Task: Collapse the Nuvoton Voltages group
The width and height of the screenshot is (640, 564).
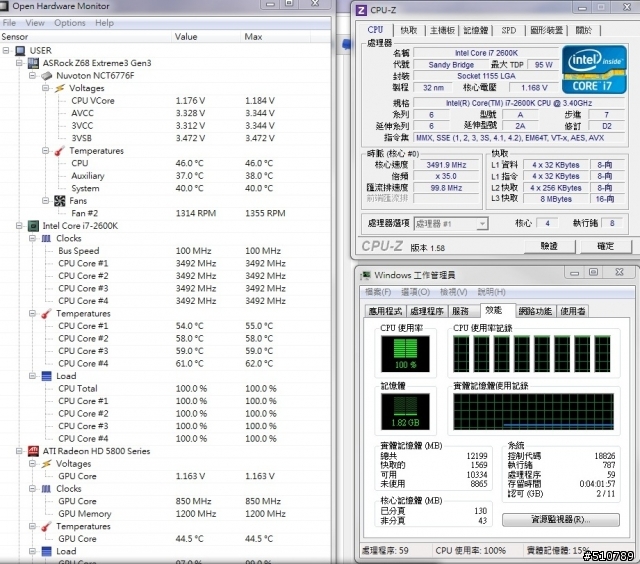Action: 46,88
